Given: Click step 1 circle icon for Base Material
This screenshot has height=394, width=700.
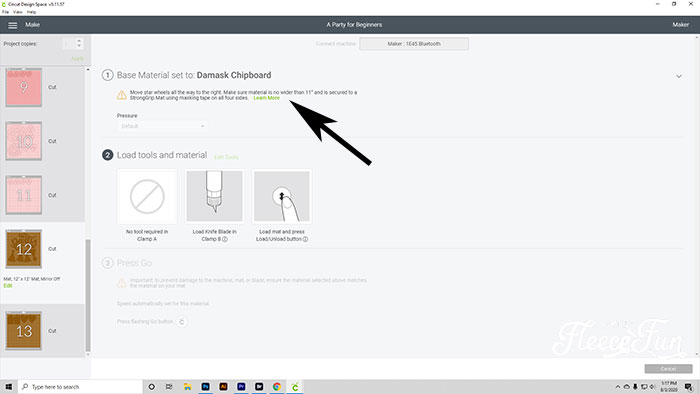Looking at the screenshot, I should pyautogui.click(x=108, y=75).
